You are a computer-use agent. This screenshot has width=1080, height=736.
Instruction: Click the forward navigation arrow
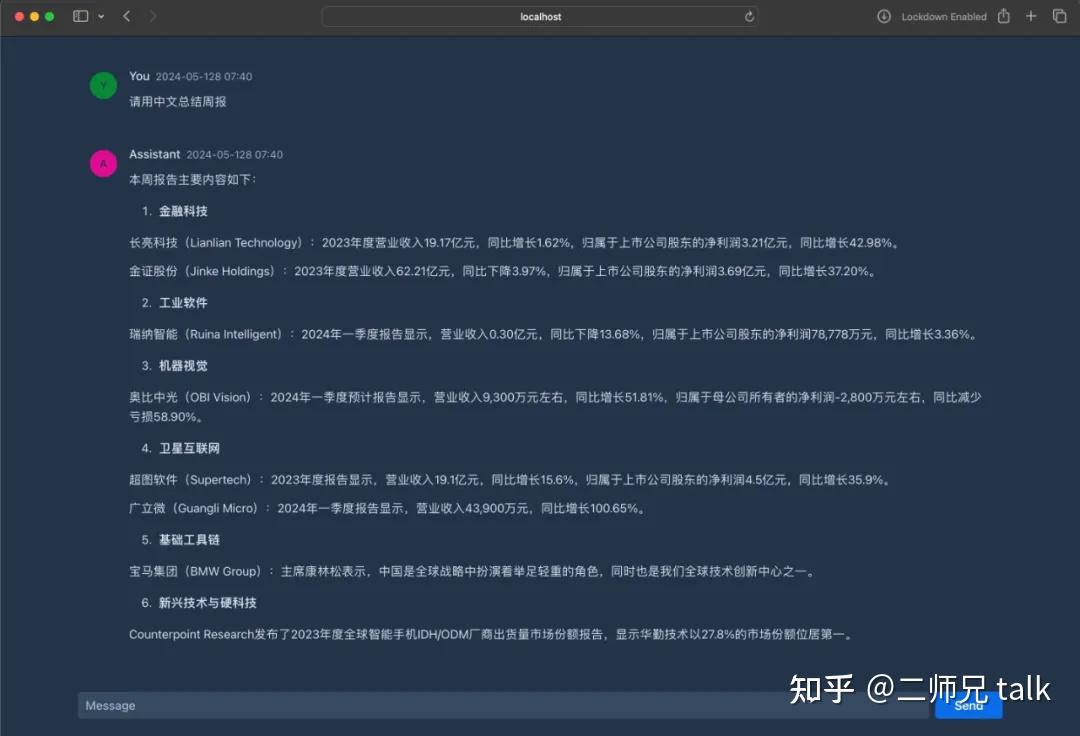pyautogui.click(x=152, y=16)
